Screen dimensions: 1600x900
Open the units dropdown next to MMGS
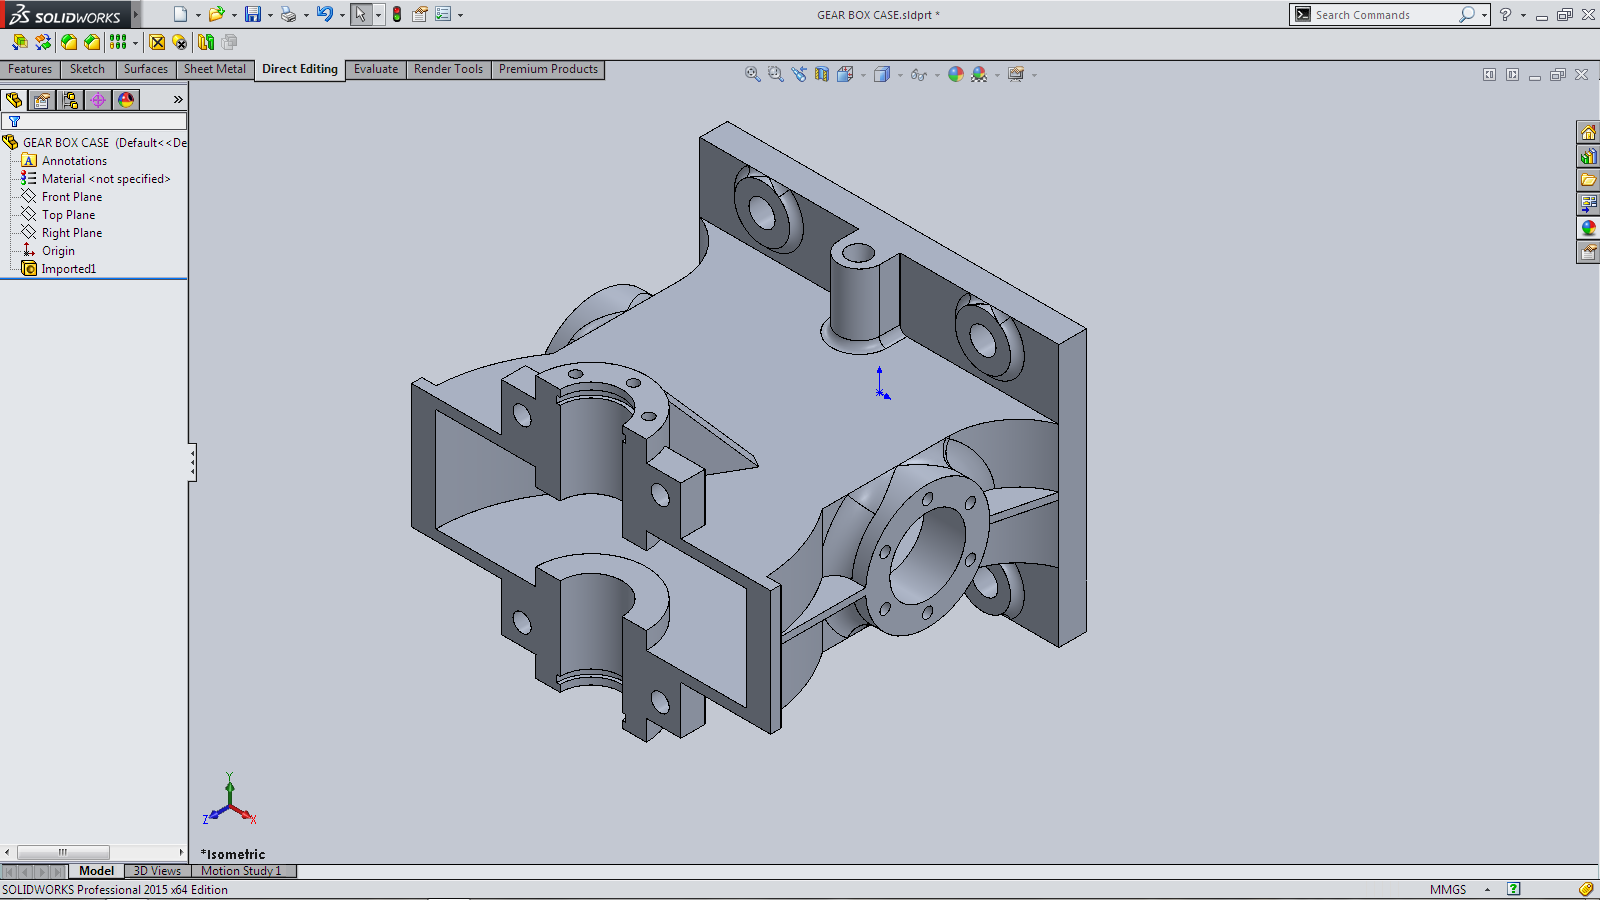[x=1487, y=890]
